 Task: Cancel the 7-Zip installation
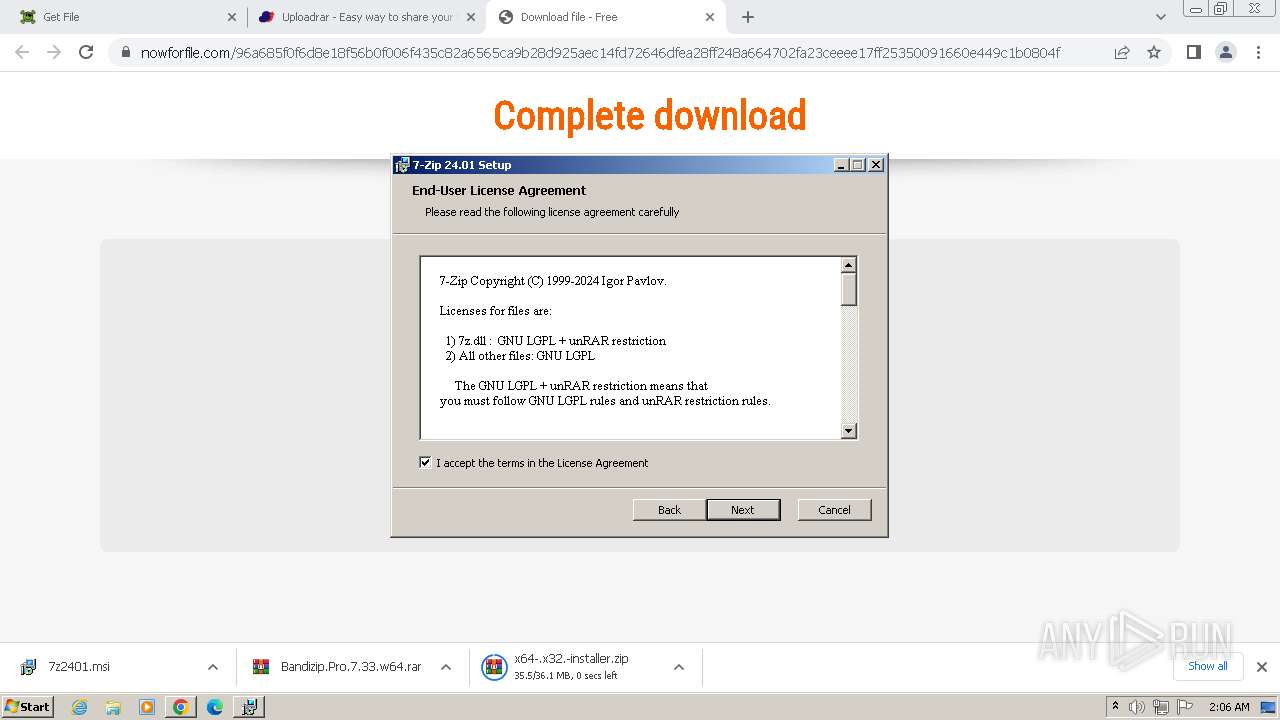click(834, 510)
